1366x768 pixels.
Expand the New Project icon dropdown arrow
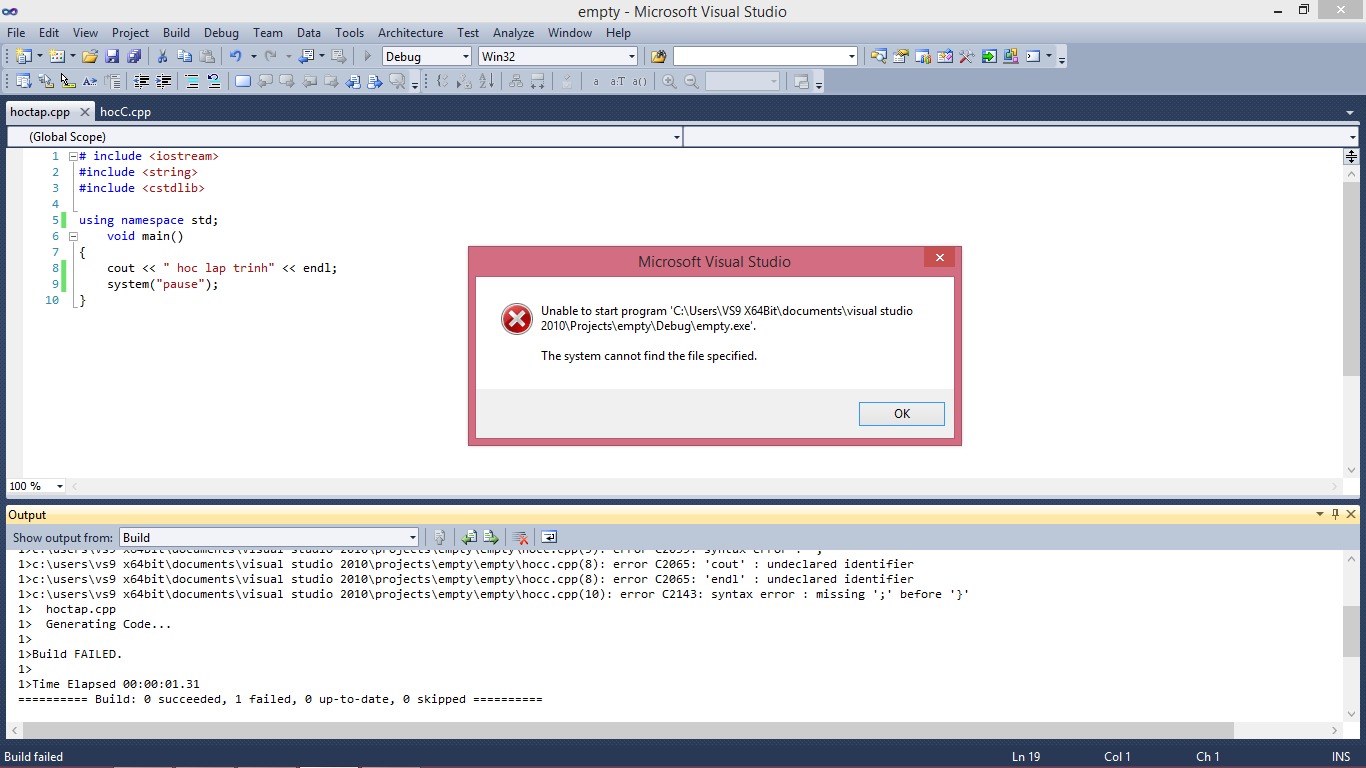point(38,56)
